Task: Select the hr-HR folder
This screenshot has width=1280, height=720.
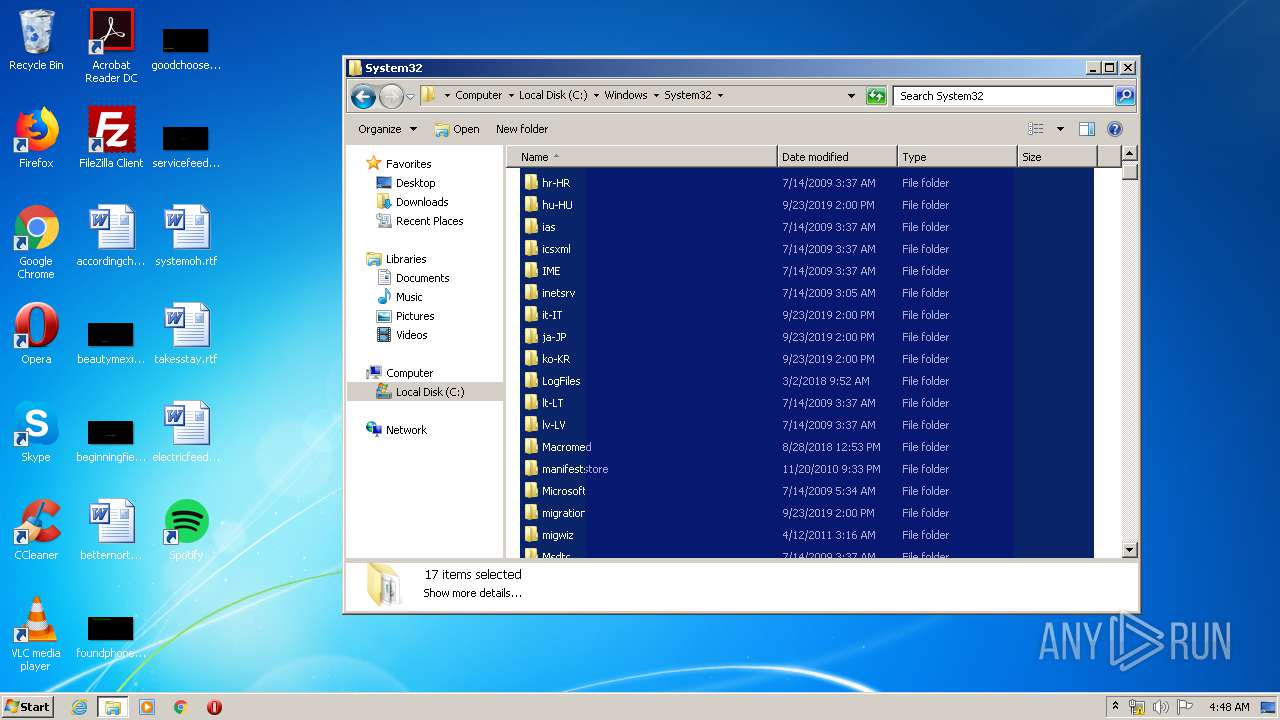Action: (555, 183)
